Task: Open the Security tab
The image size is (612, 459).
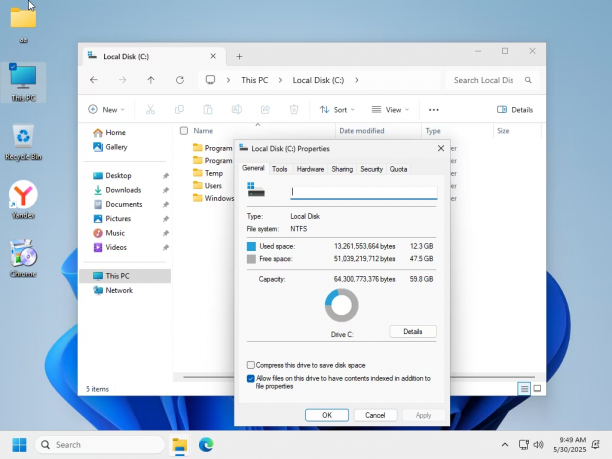Action: pyautogui.click(x=372, y=169)
